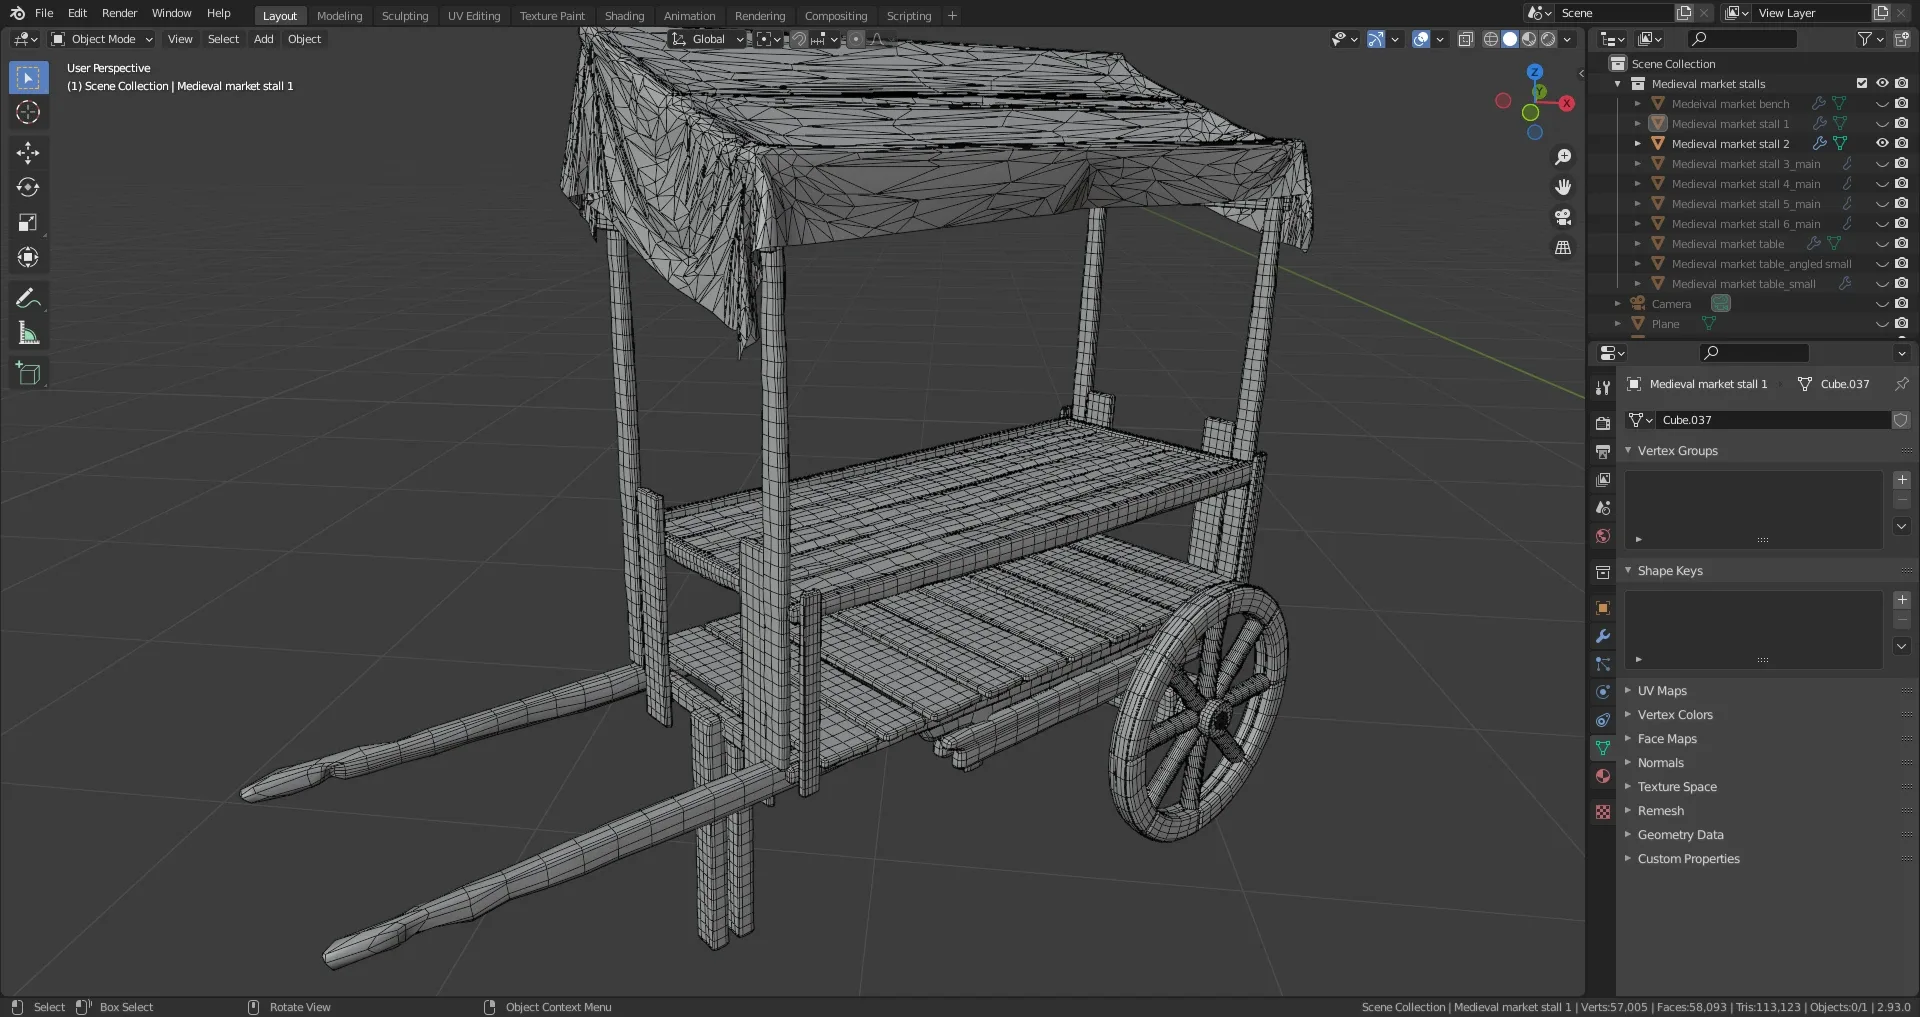1920x1017 pixels.
Task: Activate the Transform tool
Action: tap(28, 257)
